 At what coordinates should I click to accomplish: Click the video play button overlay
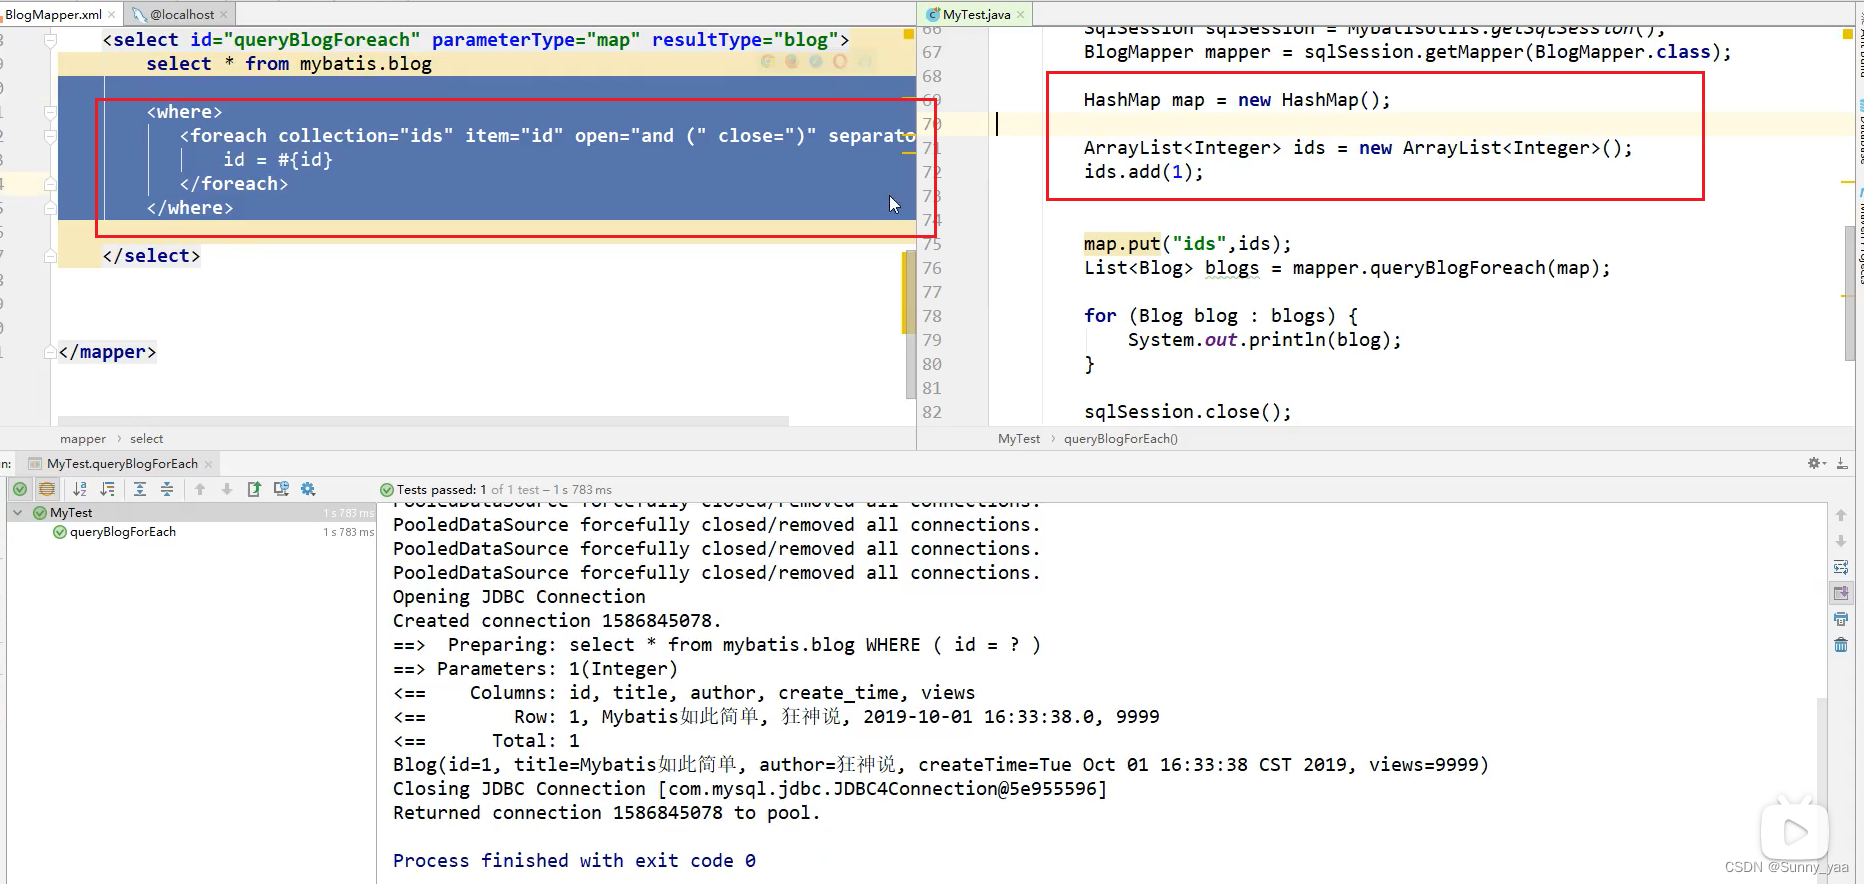coord(1795,831)
